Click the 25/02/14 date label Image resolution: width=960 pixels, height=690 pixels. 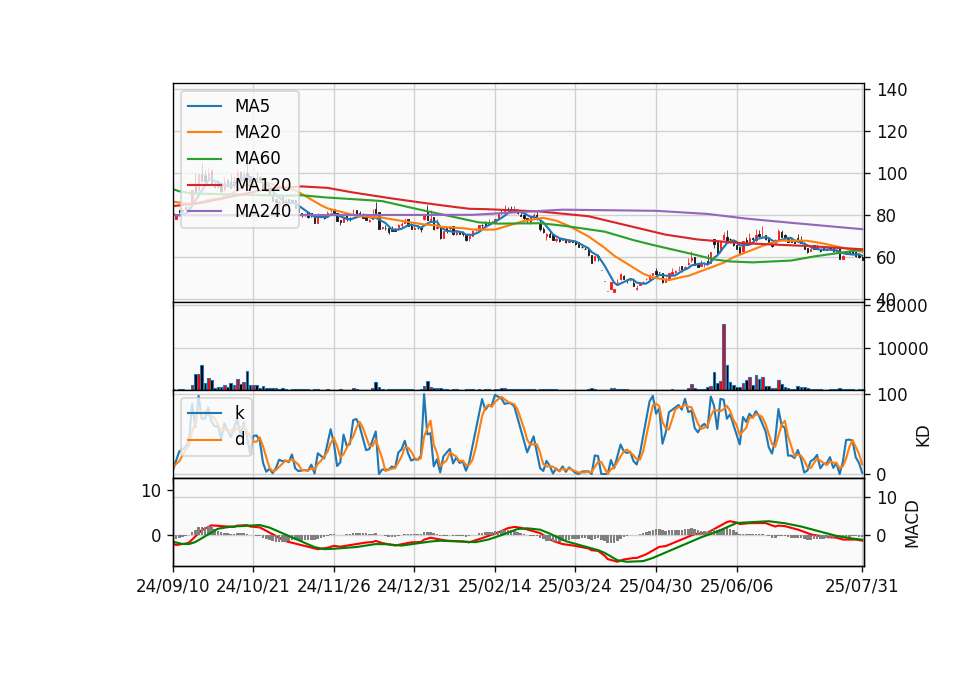click(495, 586)
